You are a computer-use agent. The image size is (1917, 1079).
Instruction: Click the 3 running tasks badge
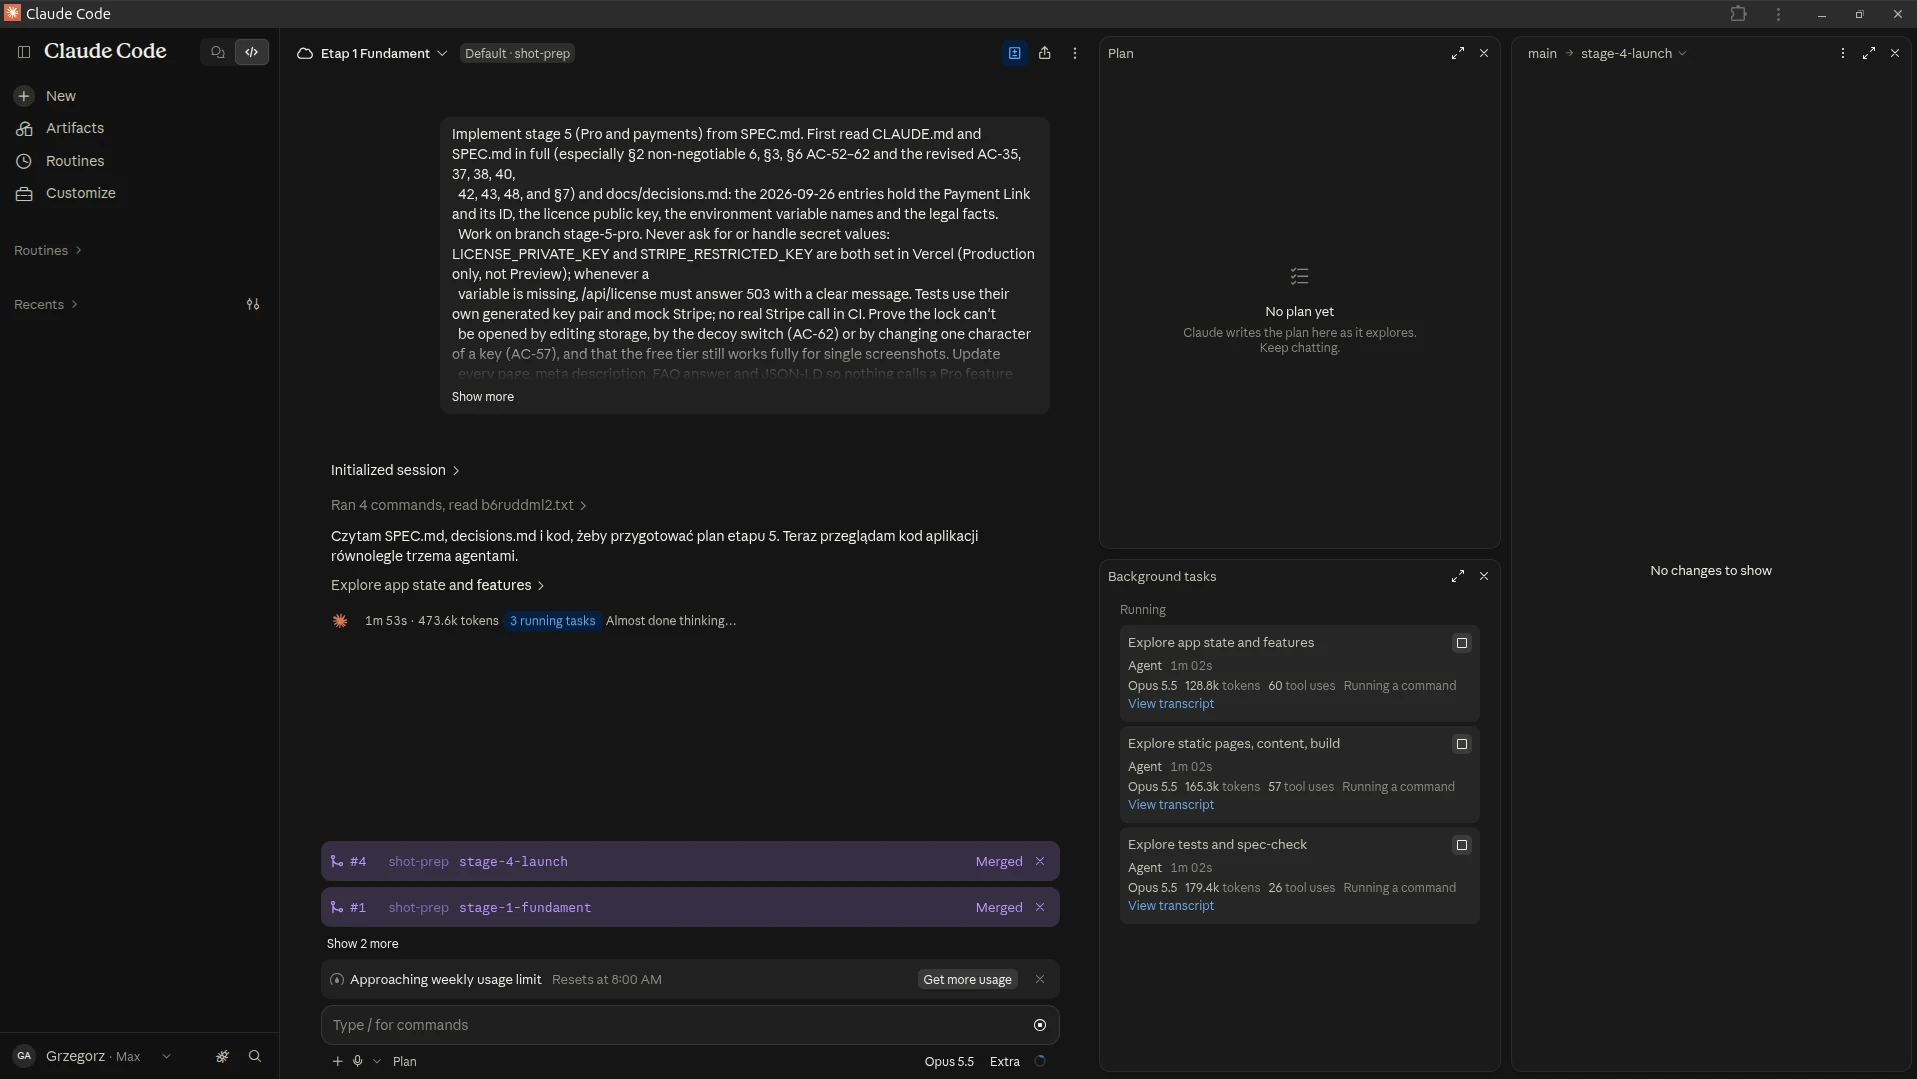point(552,621)
